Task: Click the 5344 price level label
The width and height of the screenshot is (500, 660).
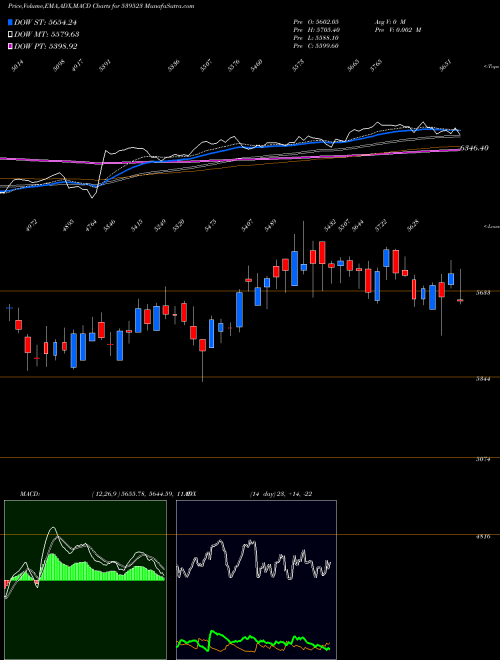Action: click(x=483, y=379)
